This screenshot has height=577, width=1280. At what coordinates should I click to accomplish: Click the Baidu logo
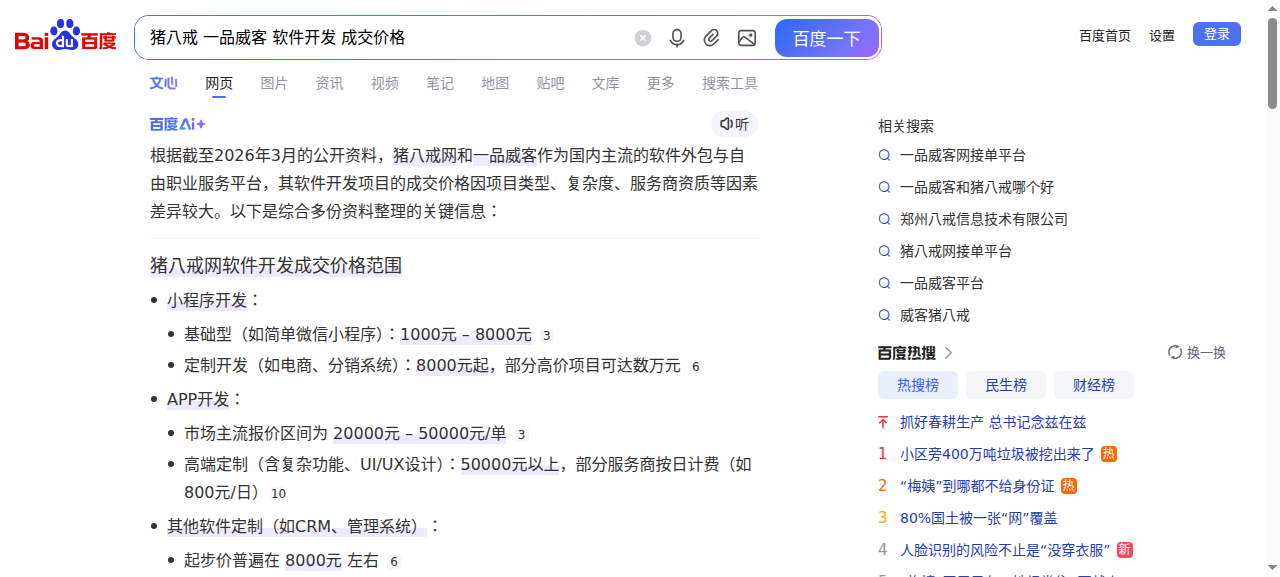point(65,37)
